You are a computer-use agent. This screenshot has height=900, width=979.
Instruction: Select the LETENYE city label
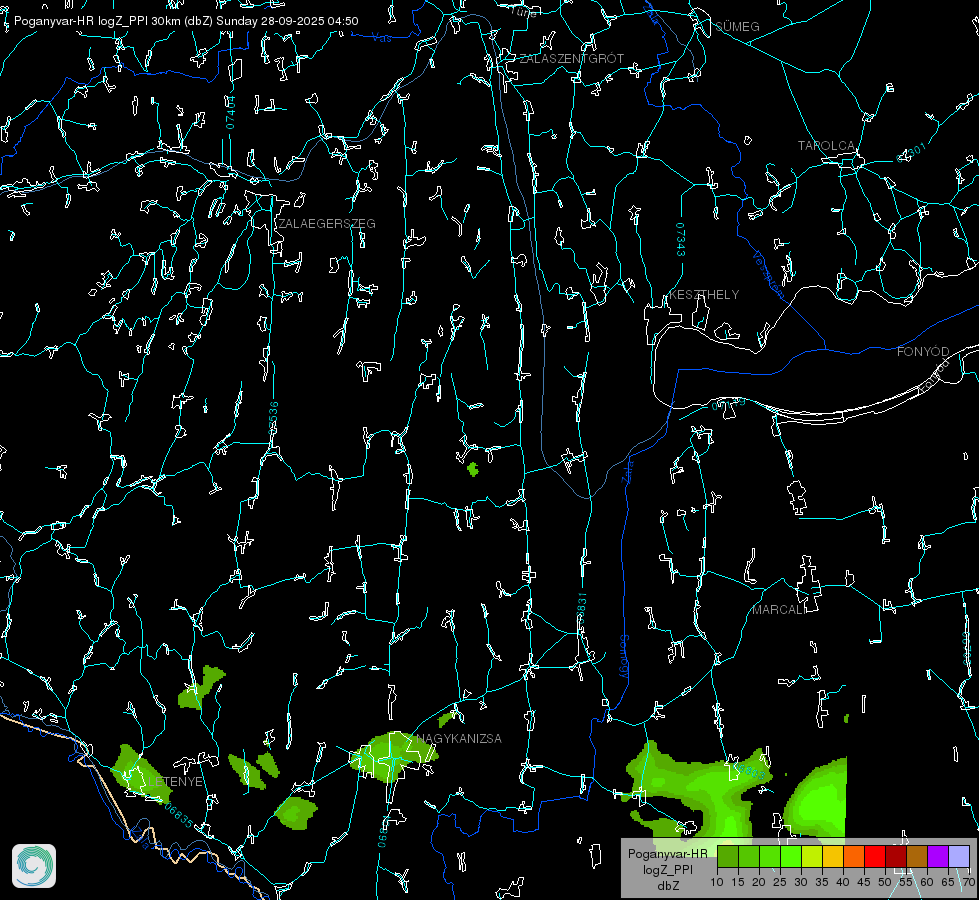(175, 781)
